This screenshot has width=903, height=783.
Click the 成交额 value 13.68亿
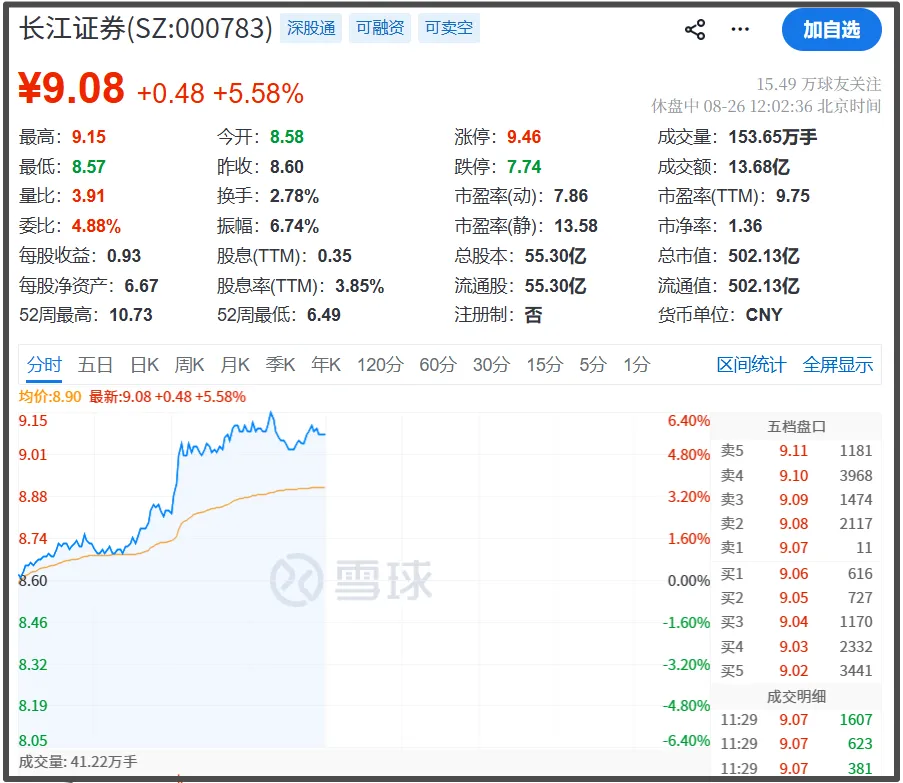coord(759,167)
